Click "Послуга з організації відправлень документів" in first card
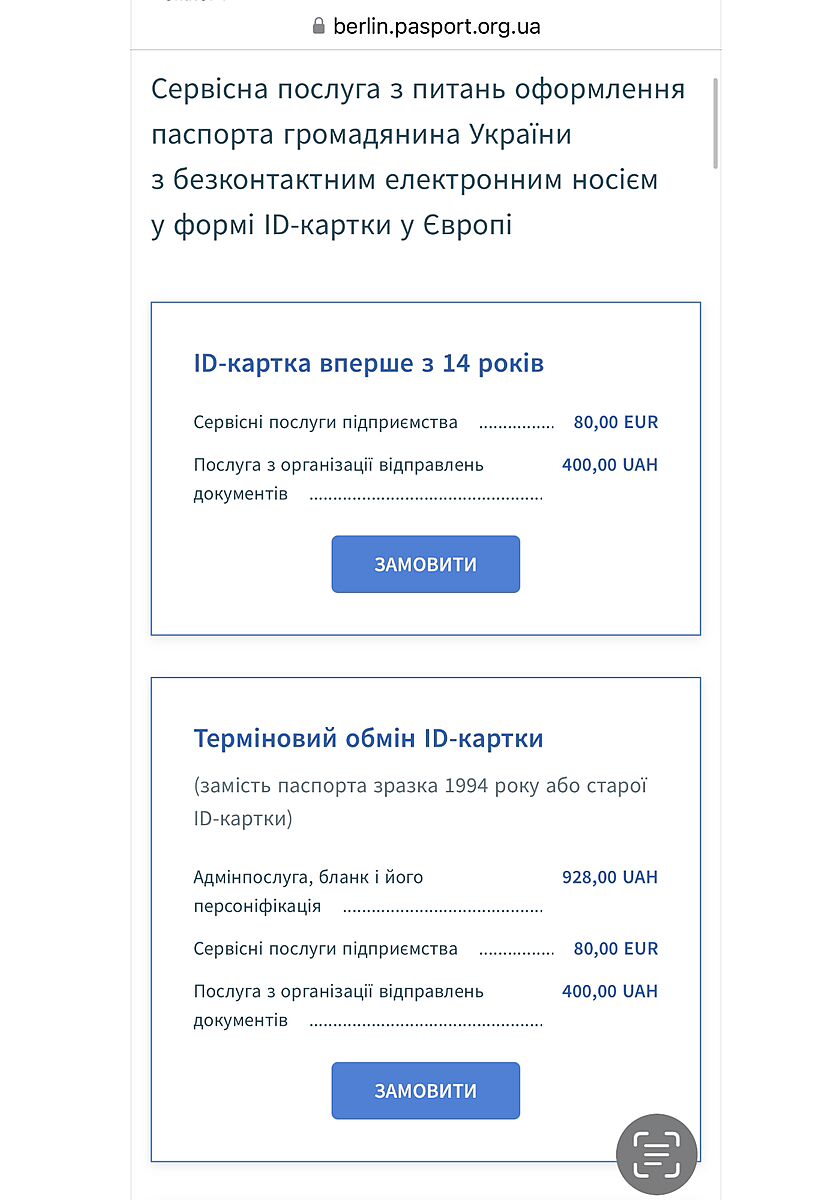This screenshot has height=1200, width=834. (x=338, y=478)
